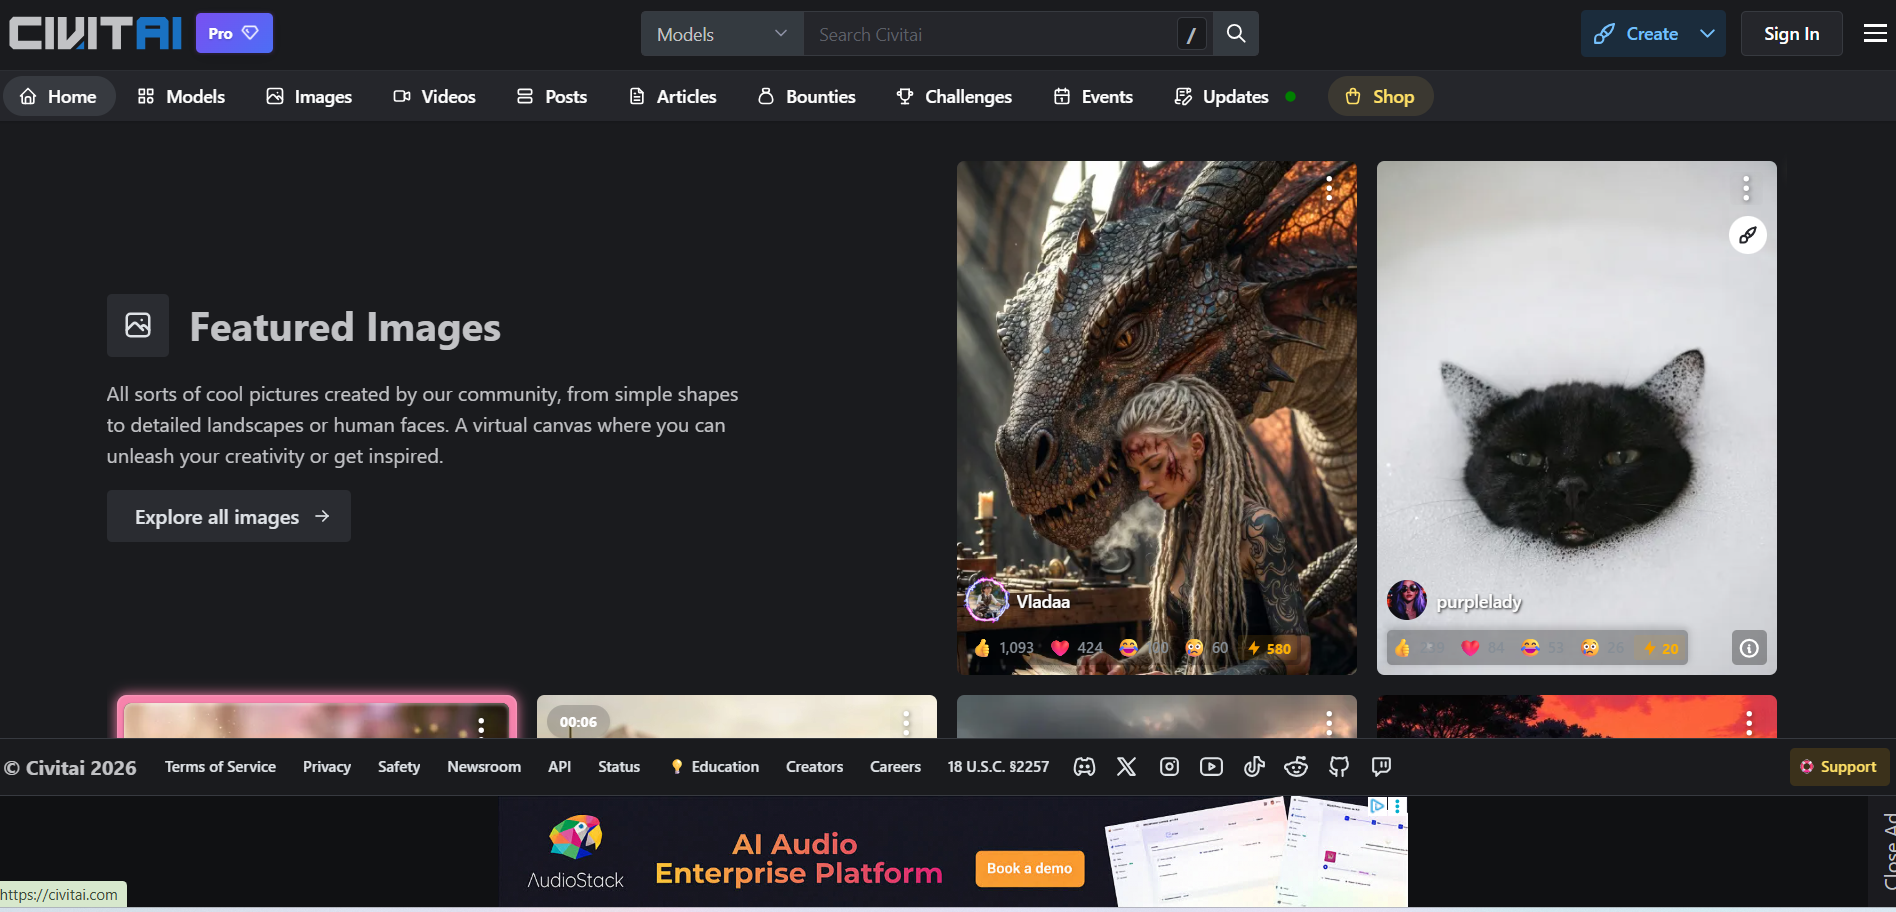Screen dimensions: 1896x912
Task: Open the Discord link in footer
Action: [1084, 767]
